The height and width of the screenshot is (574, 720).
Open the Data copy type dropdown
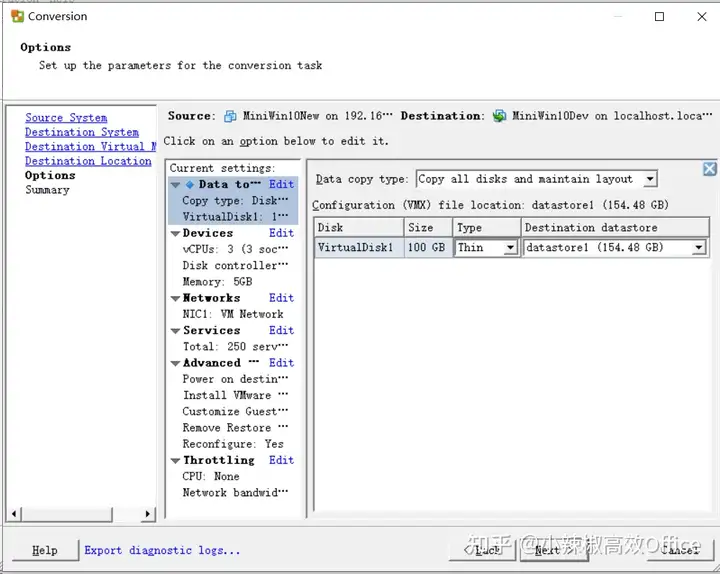click(x=649, y=179)
